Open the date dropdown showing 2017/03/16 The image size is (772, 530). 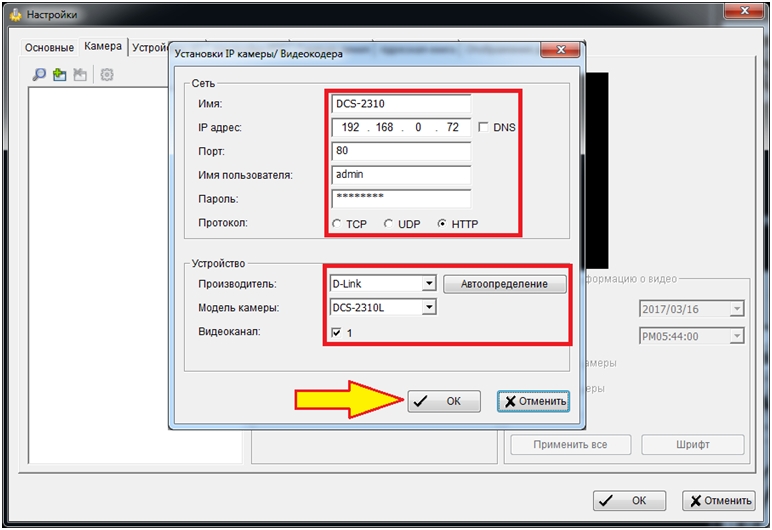[x=737, y=309]
